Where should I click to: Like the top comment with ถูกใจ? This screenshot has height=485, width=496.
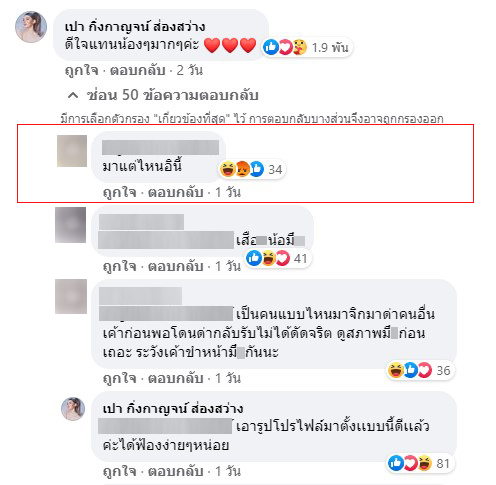pos(82,71)
